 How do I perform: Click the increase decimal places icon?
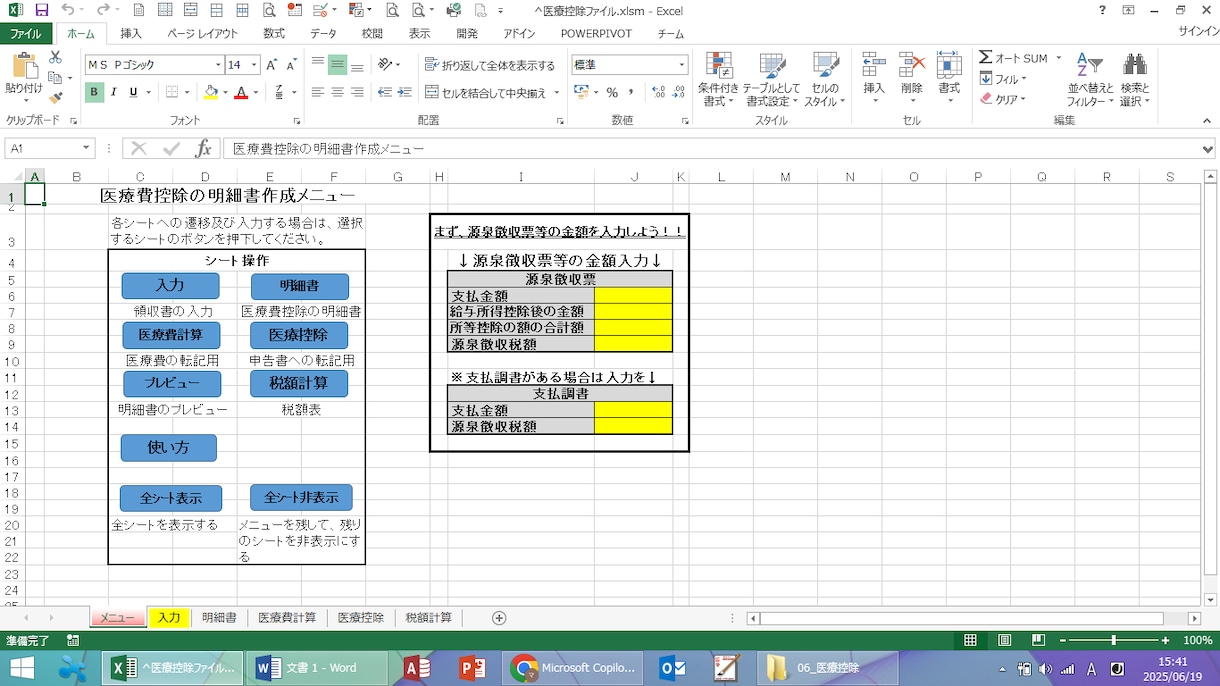658,92
